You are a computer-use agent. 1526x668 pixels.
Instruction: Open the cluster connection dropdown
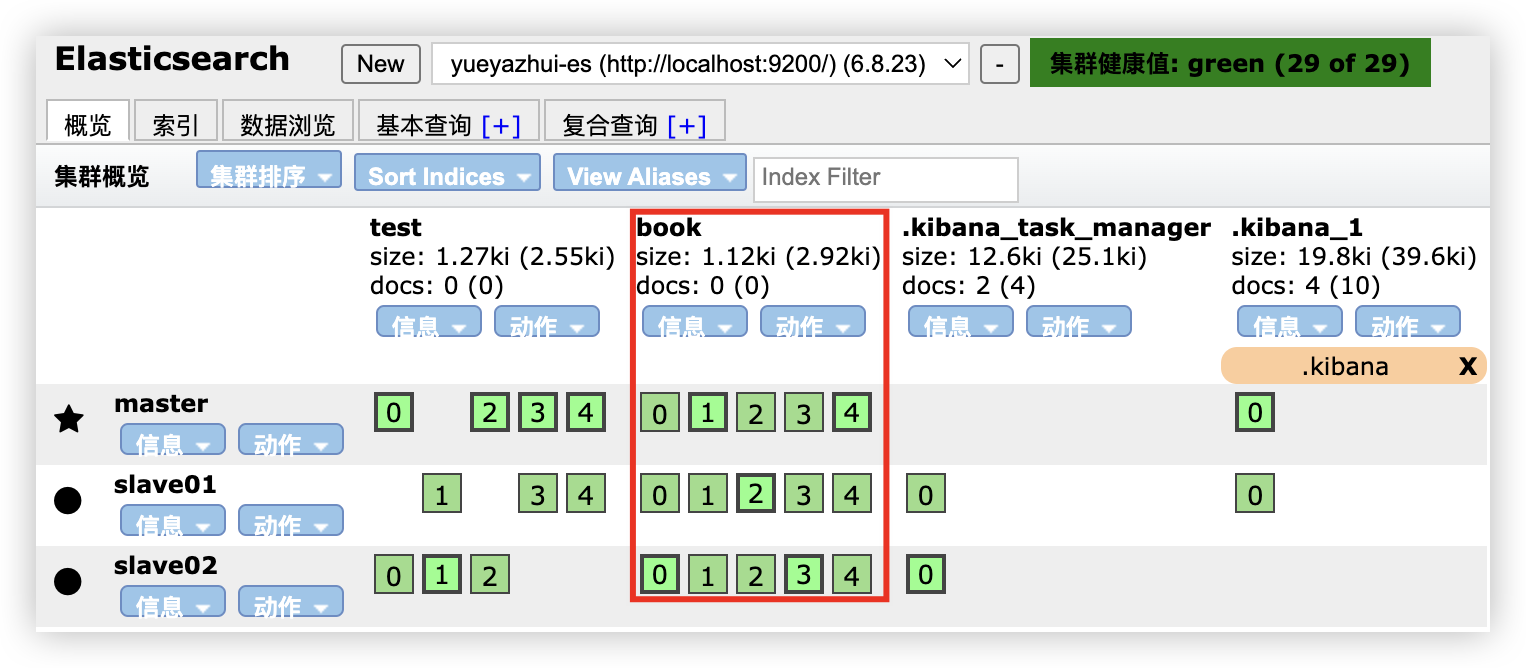(701, 65)
